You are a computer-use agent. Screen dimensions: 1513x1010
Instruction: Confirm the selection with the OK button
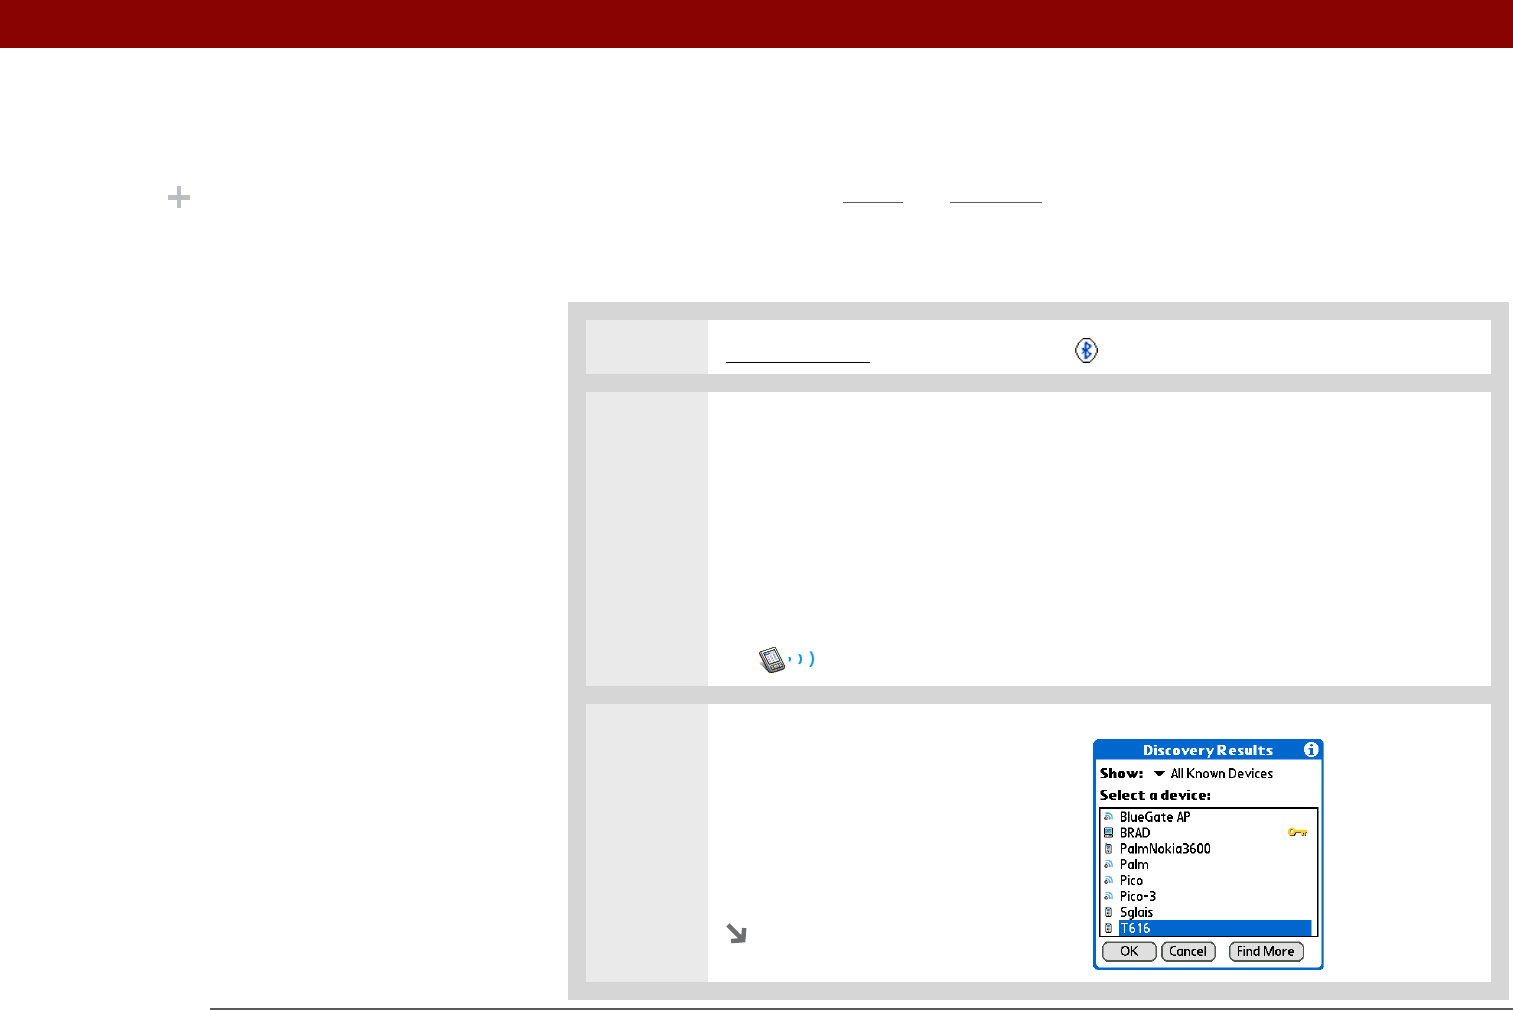tap(1129, 952)
